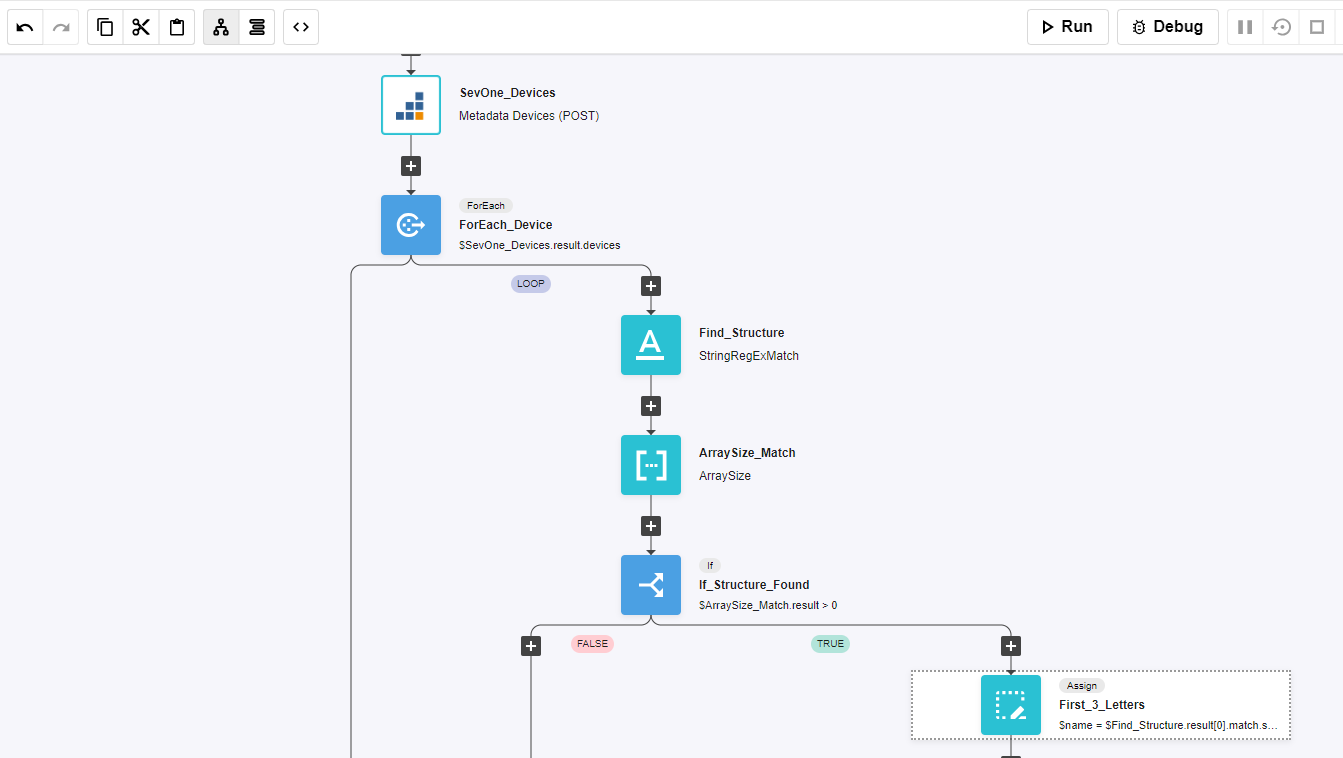The height and width of the screenshot is (758, 1343).
Task: Cut selection with the scissors icon
Action: pos(141,27)
